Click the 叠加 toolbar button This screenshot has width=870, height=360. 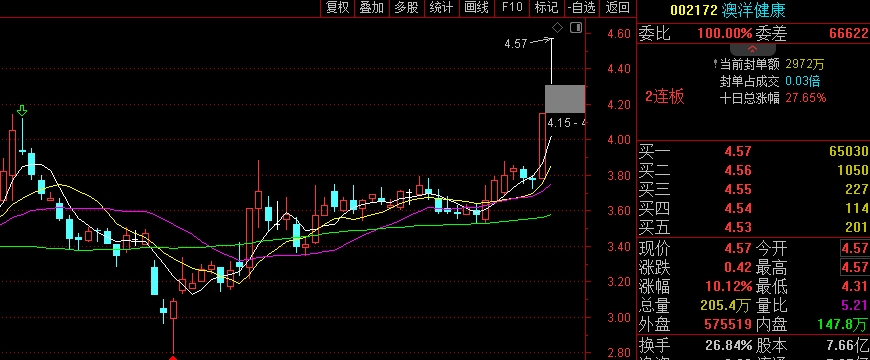pyautogui.click(x=372, y=7)
